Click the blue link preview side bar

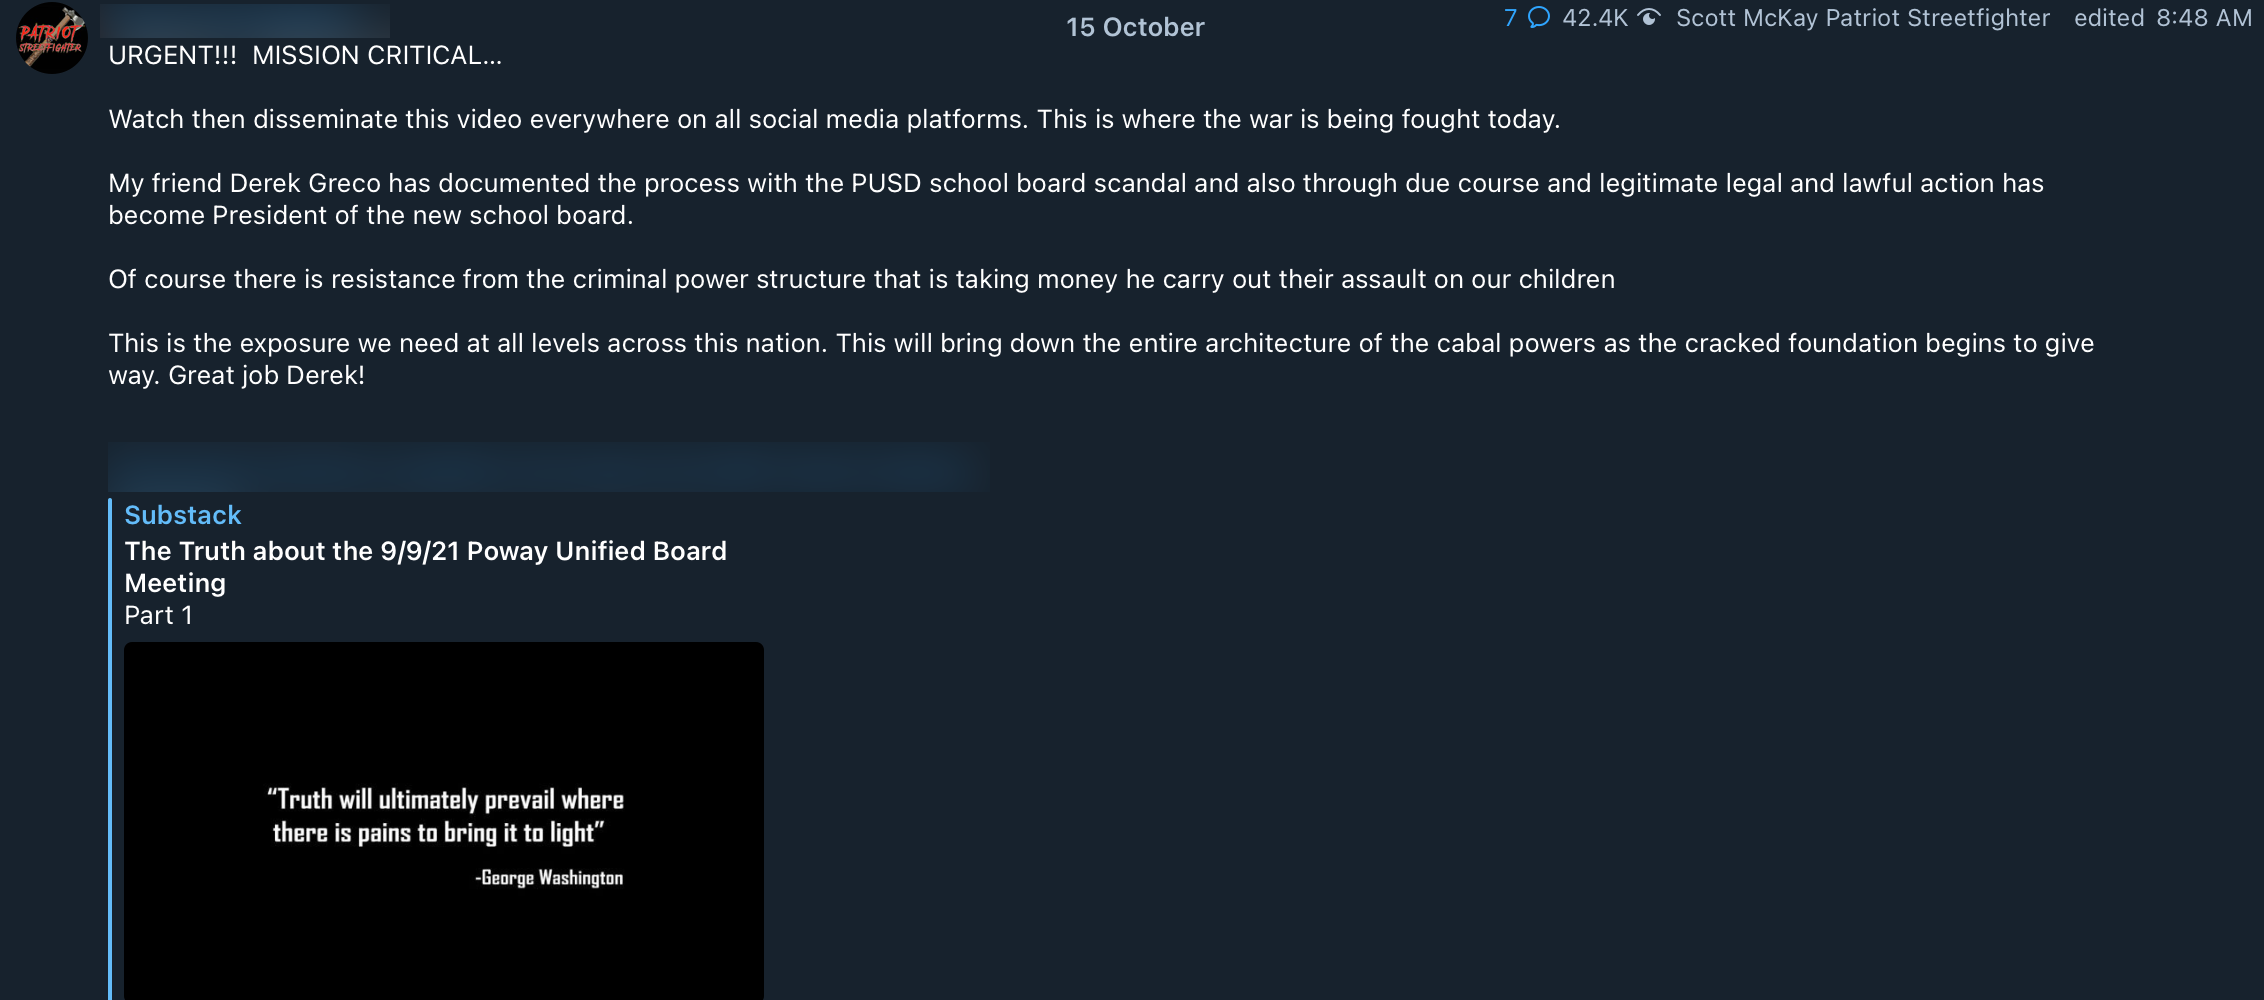110,749
